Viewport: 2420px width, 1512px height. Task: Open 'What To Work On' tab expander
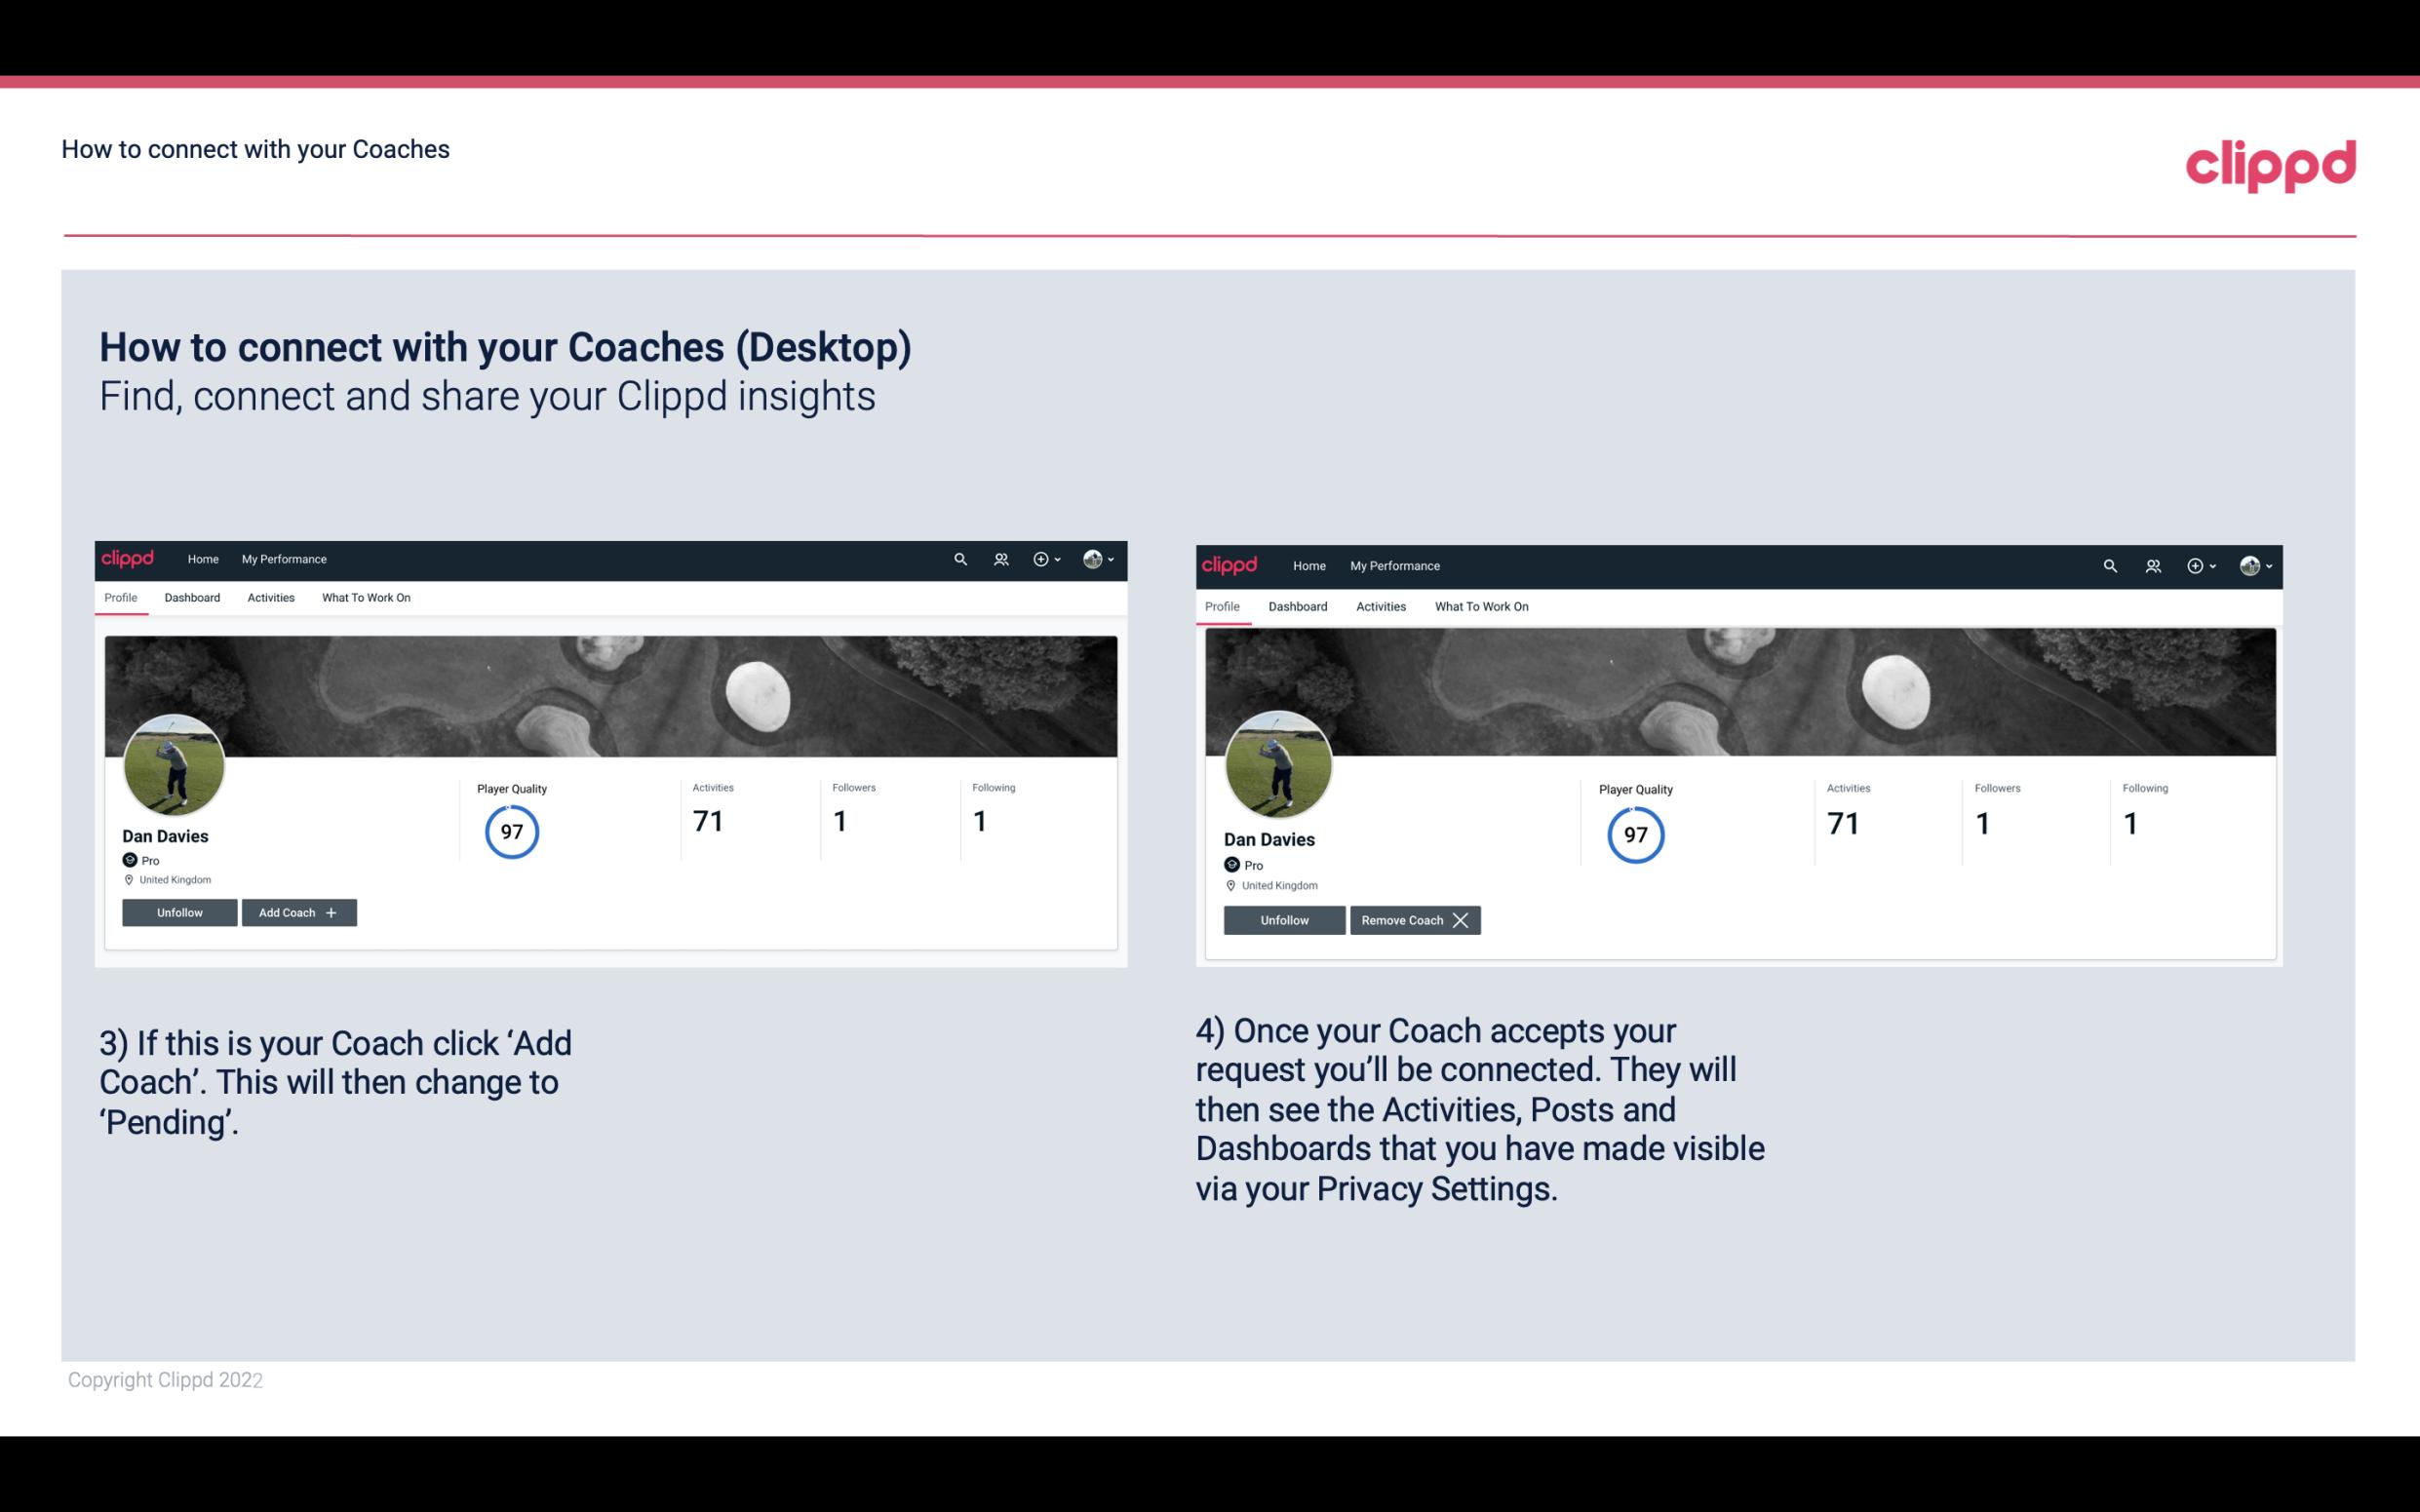point(364,598)
